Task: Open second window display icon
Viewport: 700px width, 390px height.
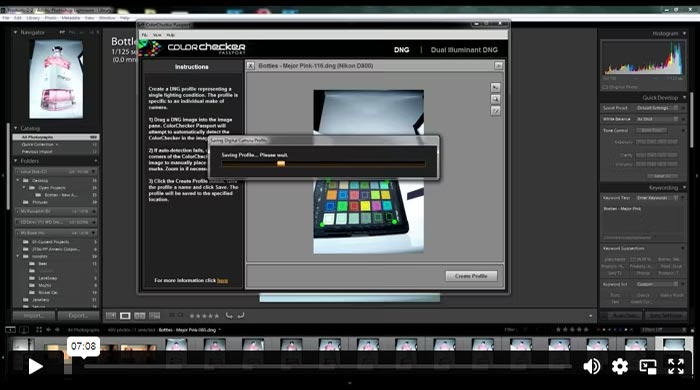Action: coord(24,330)
